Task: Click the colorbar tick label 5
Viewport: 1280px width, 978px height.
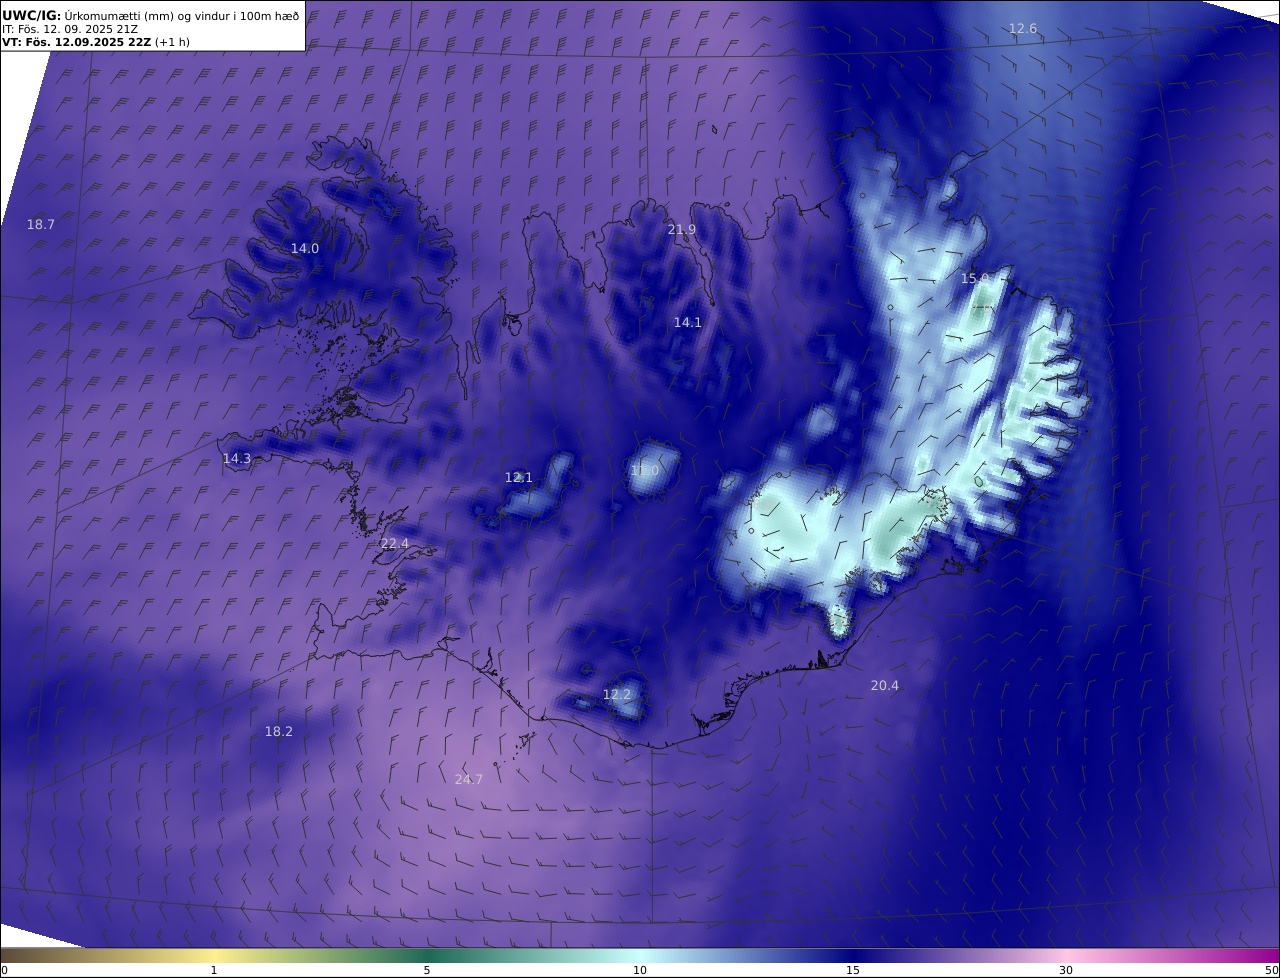Action: 427,970
